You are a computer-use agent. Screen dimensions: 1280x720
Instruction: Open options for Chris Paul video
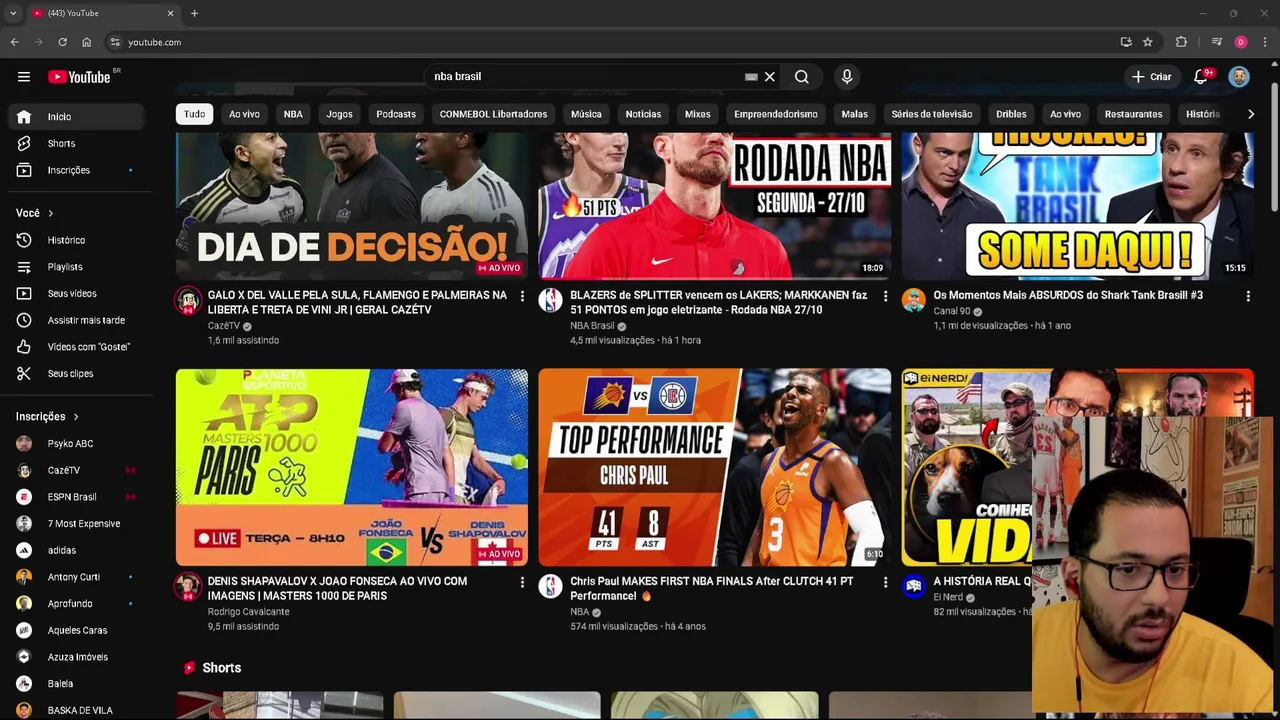point(885,582)
